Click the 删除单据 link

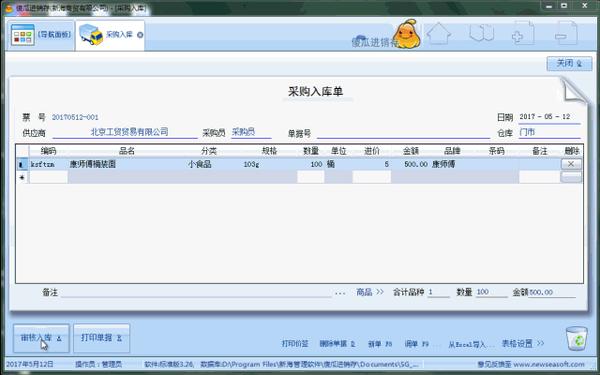[337, 344]
